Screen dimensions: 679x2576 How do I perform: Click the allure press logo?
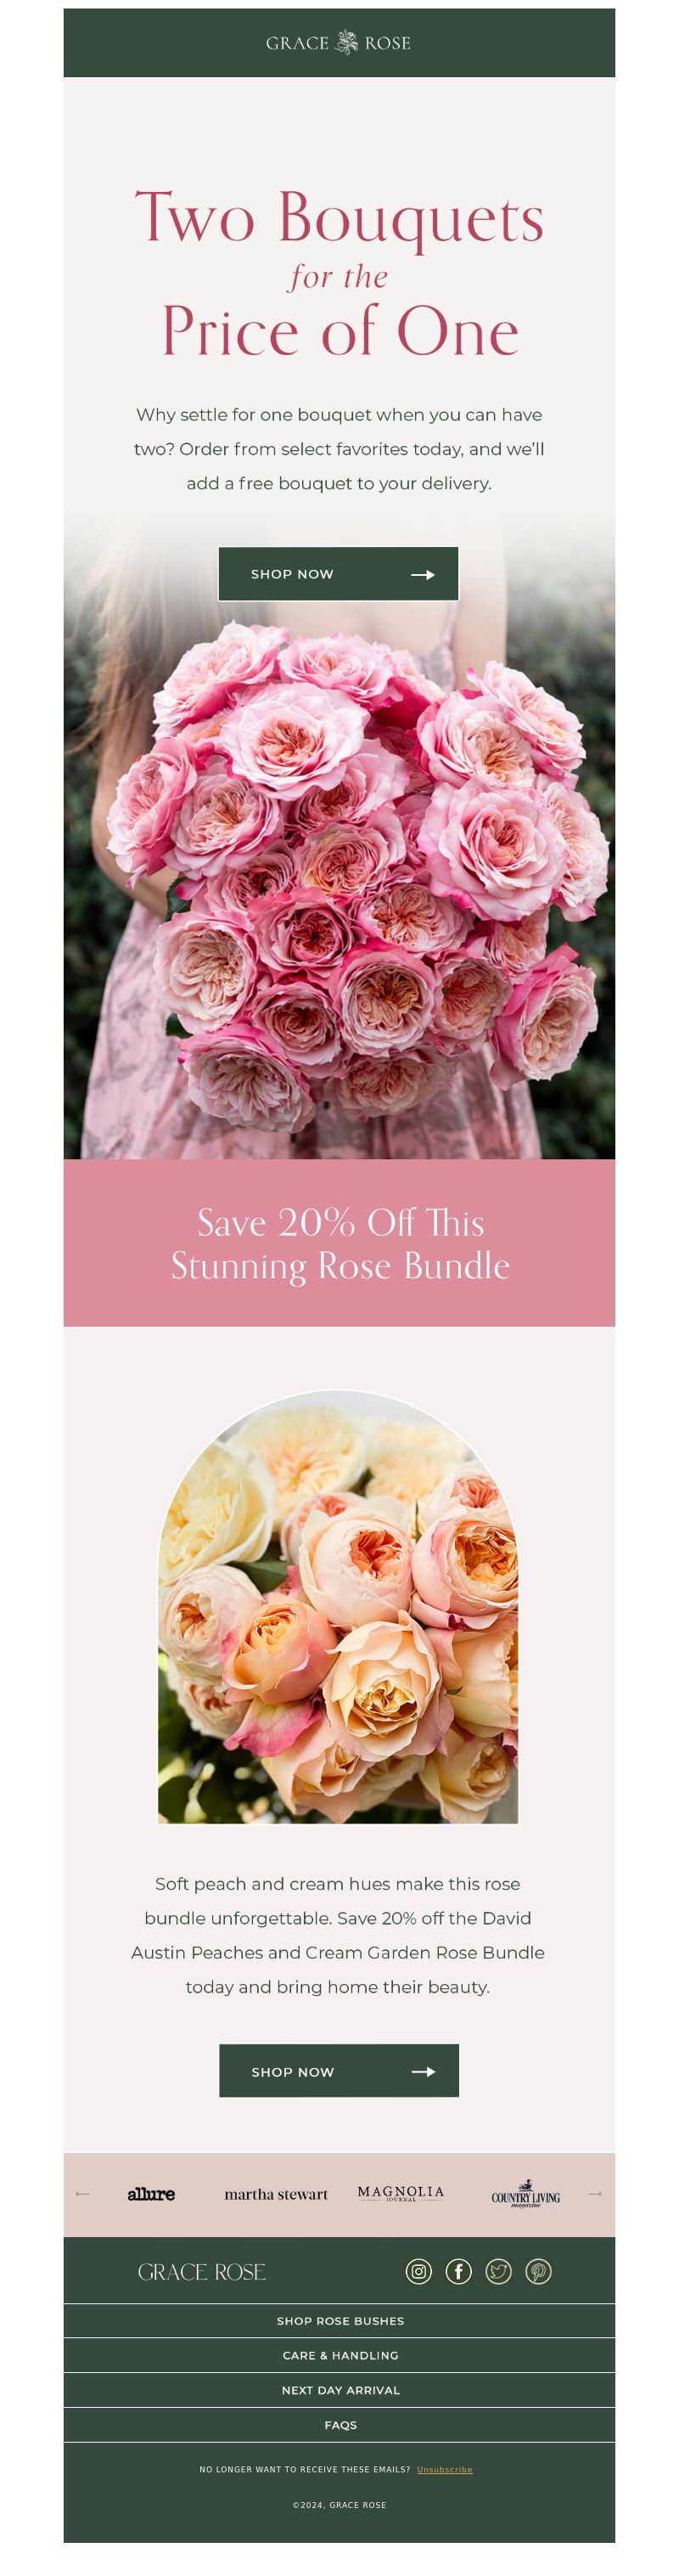coord(151,2193)
